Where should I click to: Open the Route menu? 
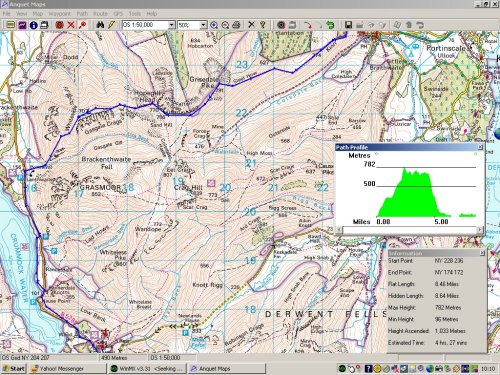100,14
